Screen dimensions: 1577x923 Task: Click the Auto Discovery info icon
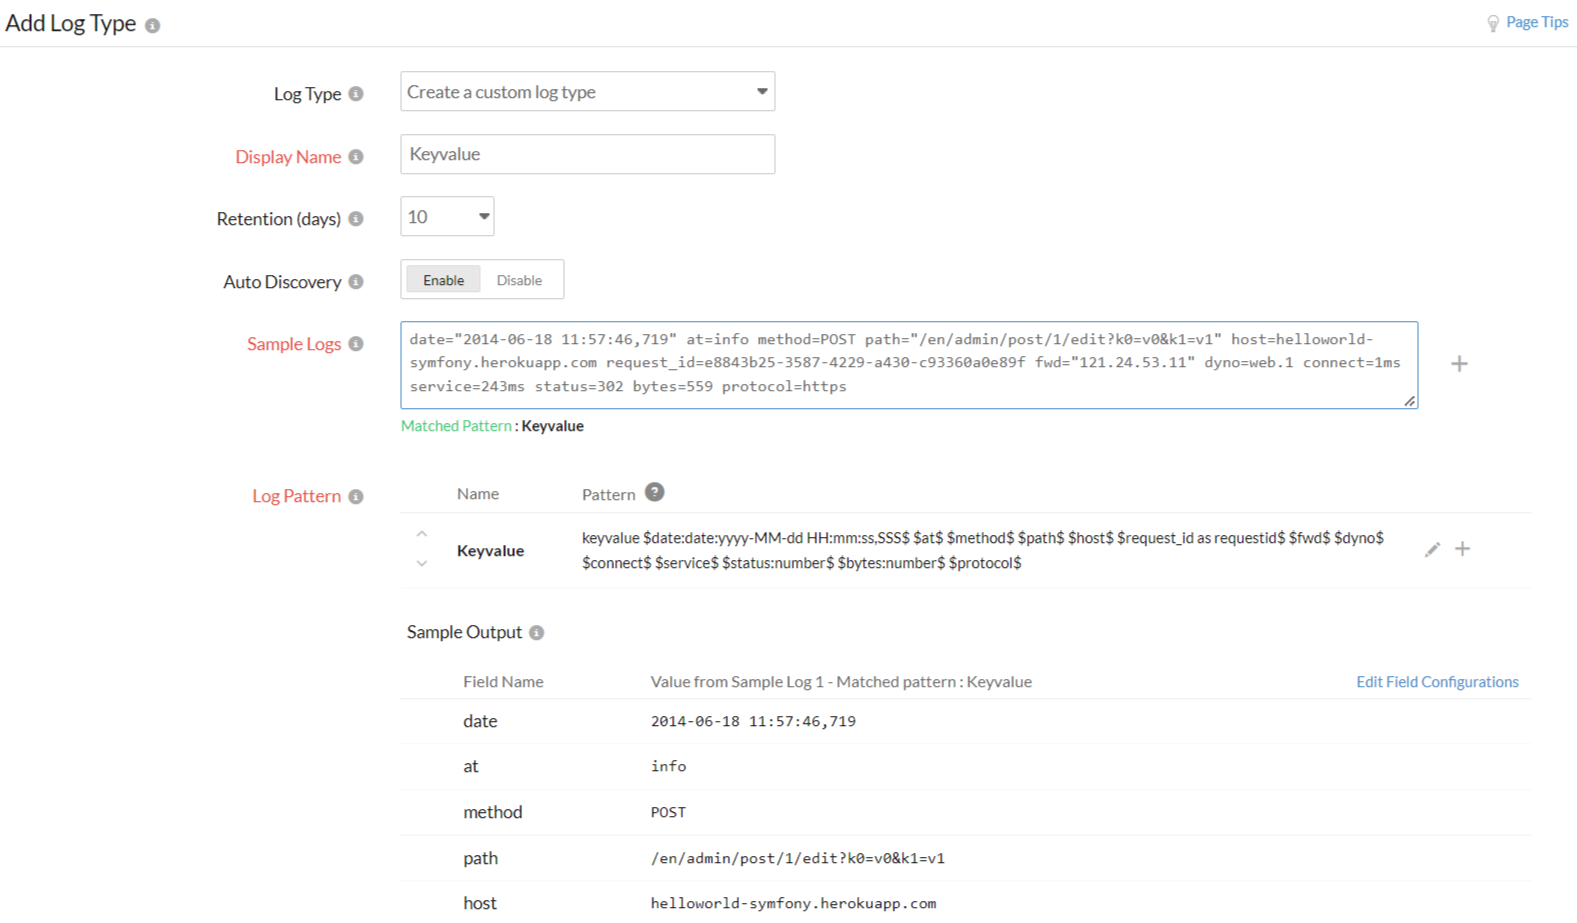[x=356, y=282]
